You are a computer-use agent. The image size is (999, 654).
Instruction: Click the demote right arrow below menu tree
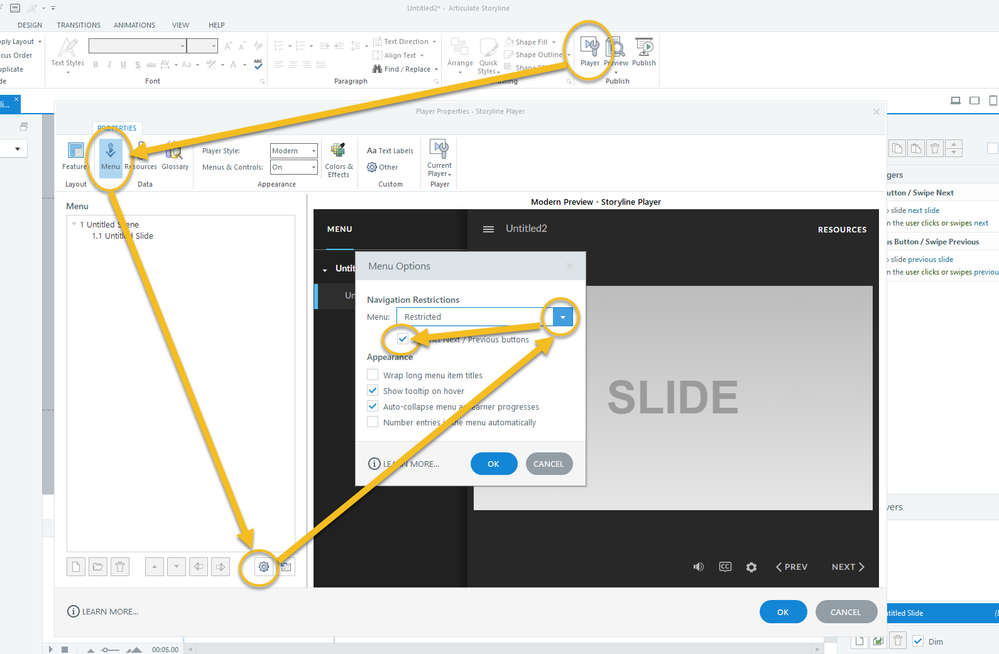[220, 567]
